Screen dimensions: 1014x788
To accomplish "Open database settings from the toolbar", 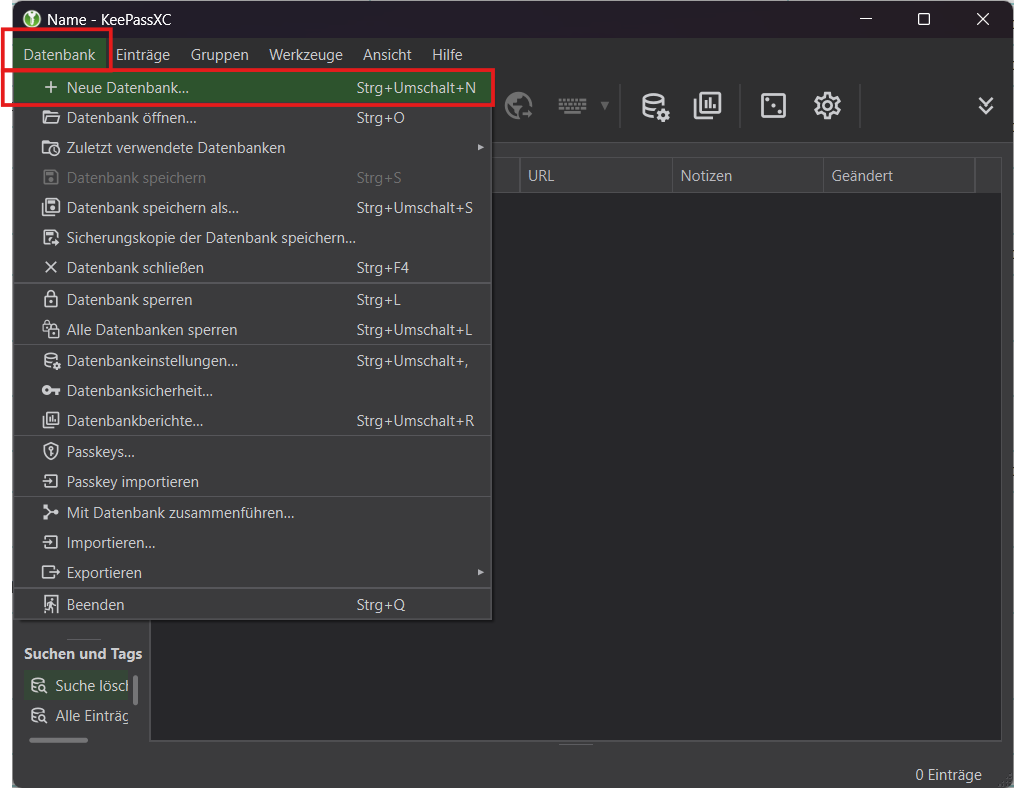I will pyautogui.click(x=655, y=105).
